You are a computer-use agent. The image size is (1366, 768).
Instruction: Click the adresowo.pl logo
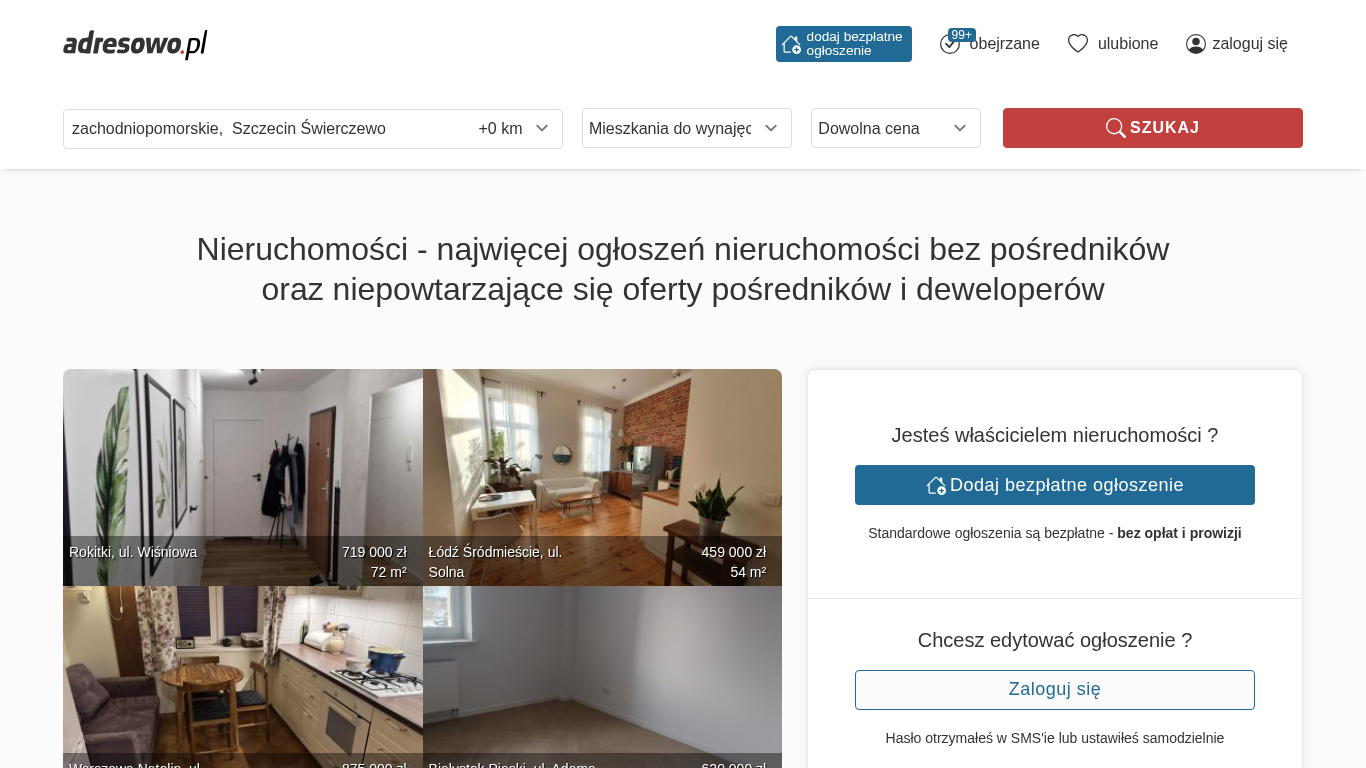135,44
